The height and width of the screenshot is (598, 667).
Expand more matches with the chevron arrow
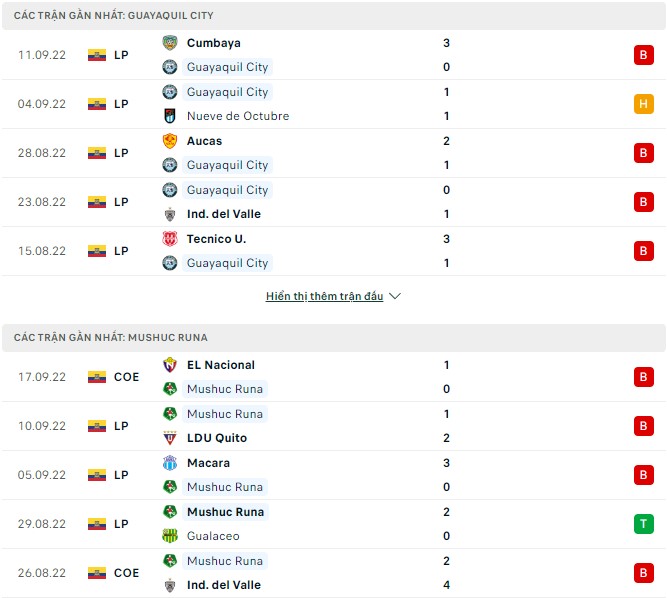(x=394, y=297)
